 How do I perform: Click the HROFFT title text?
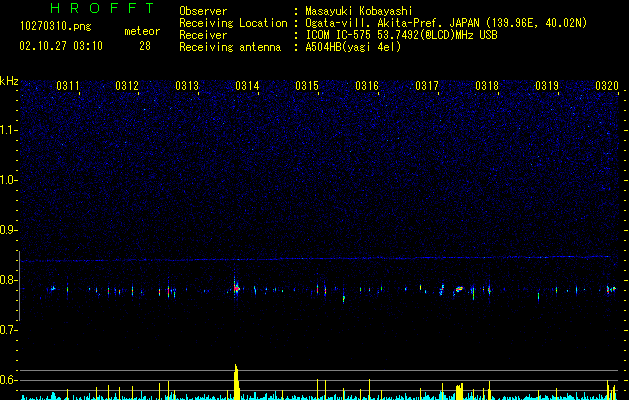click(103, 8)
